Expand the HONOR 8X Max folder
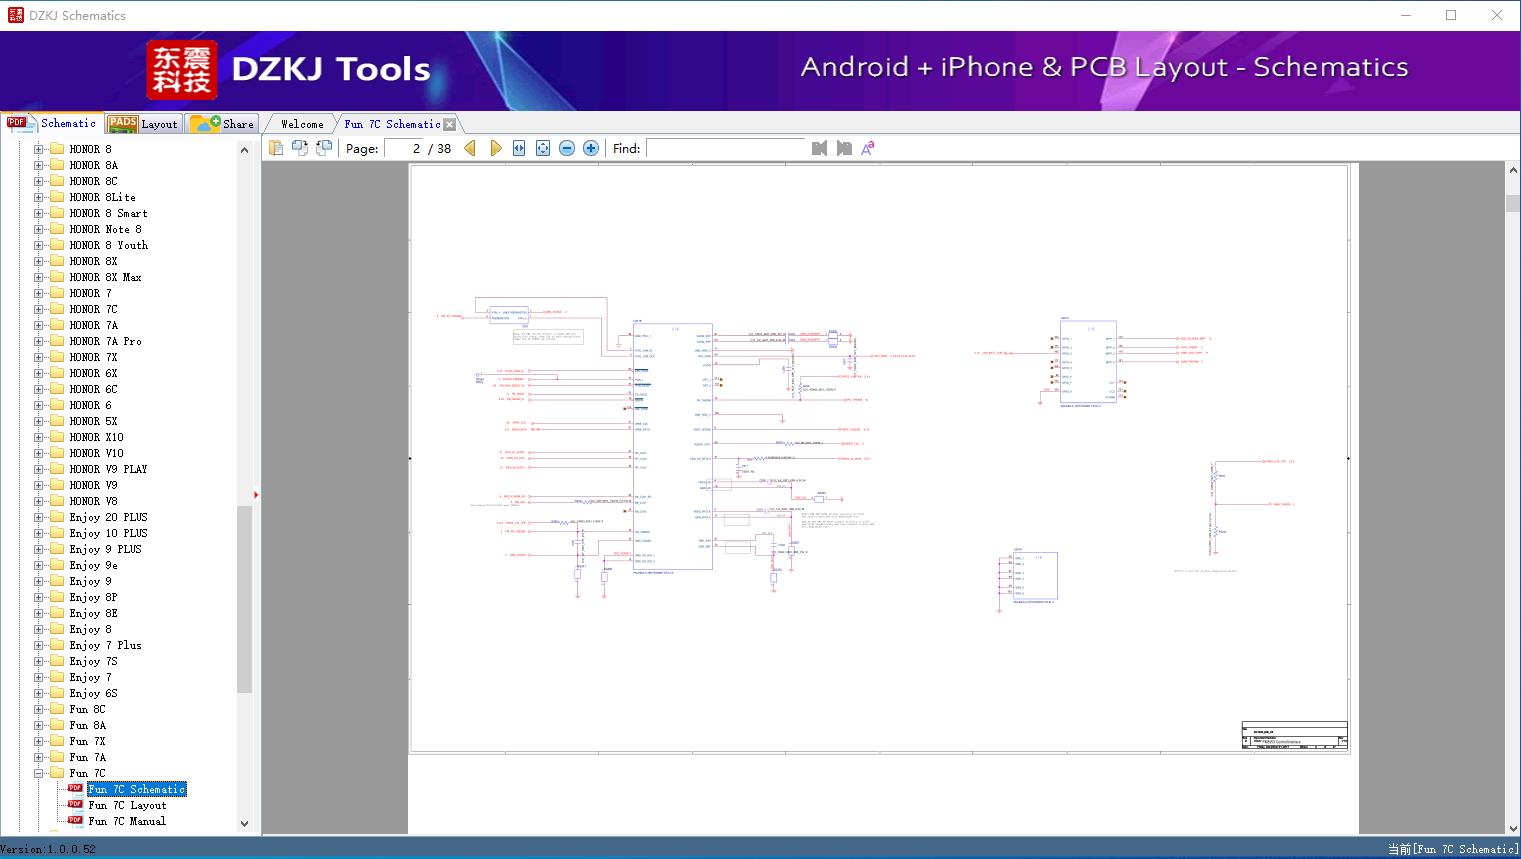 39,277
